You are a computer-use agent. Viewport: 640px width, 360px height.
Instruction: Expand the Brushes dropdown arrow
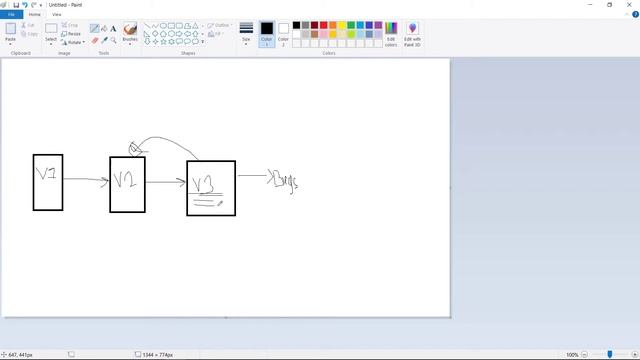[130, 44]
